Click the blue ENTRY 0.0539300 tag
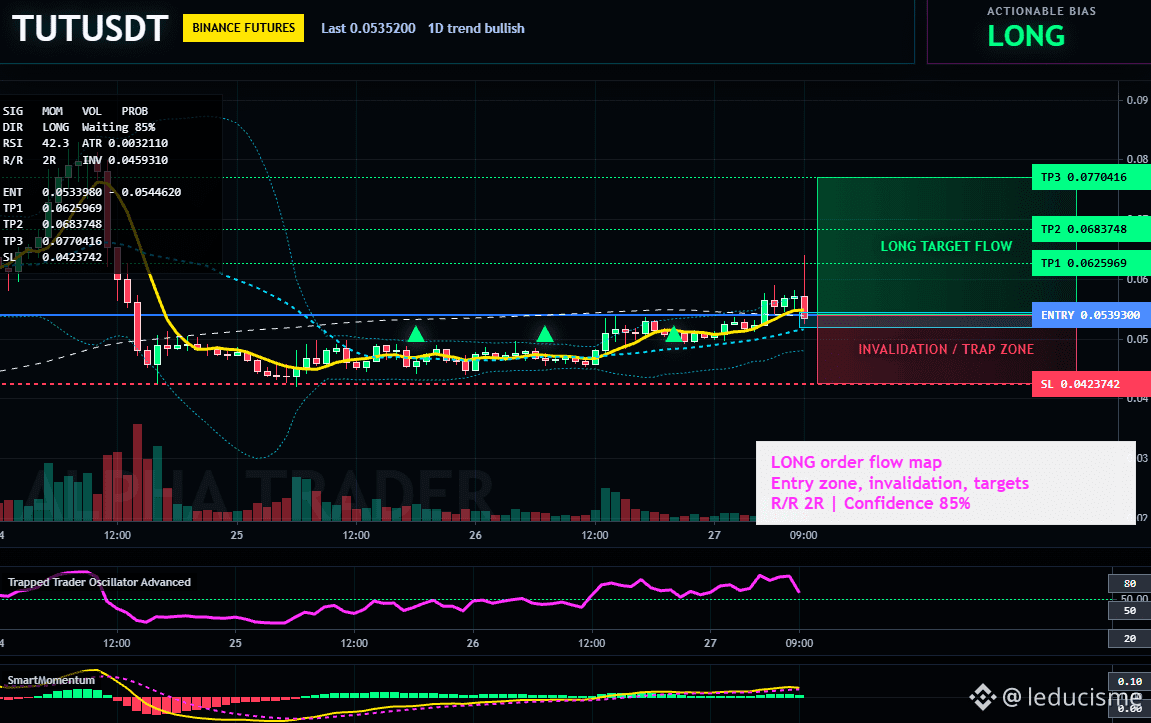 1091,315
